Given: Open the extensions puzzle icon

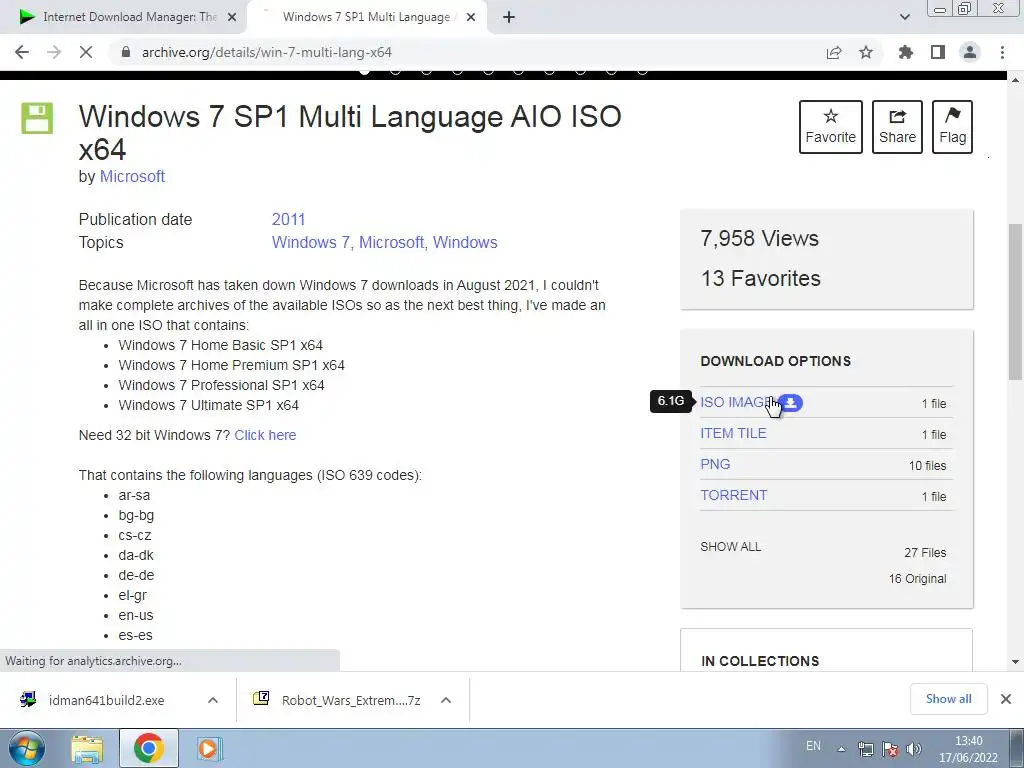Looking at the screenshot, I should point(906,52).
